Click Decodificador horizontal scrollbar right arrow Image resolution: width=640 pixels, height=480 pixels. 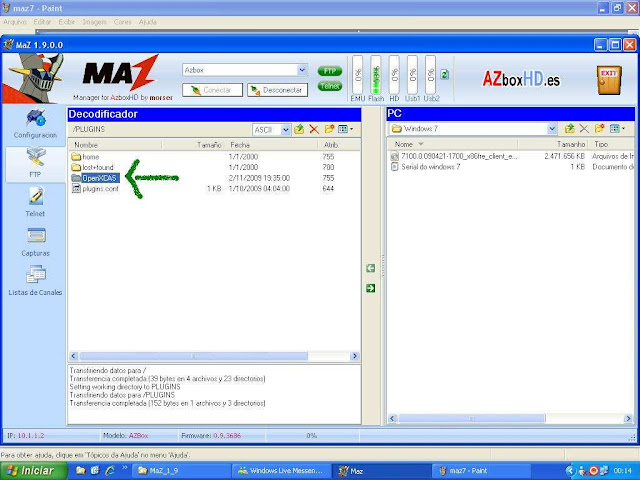[355, 356]
